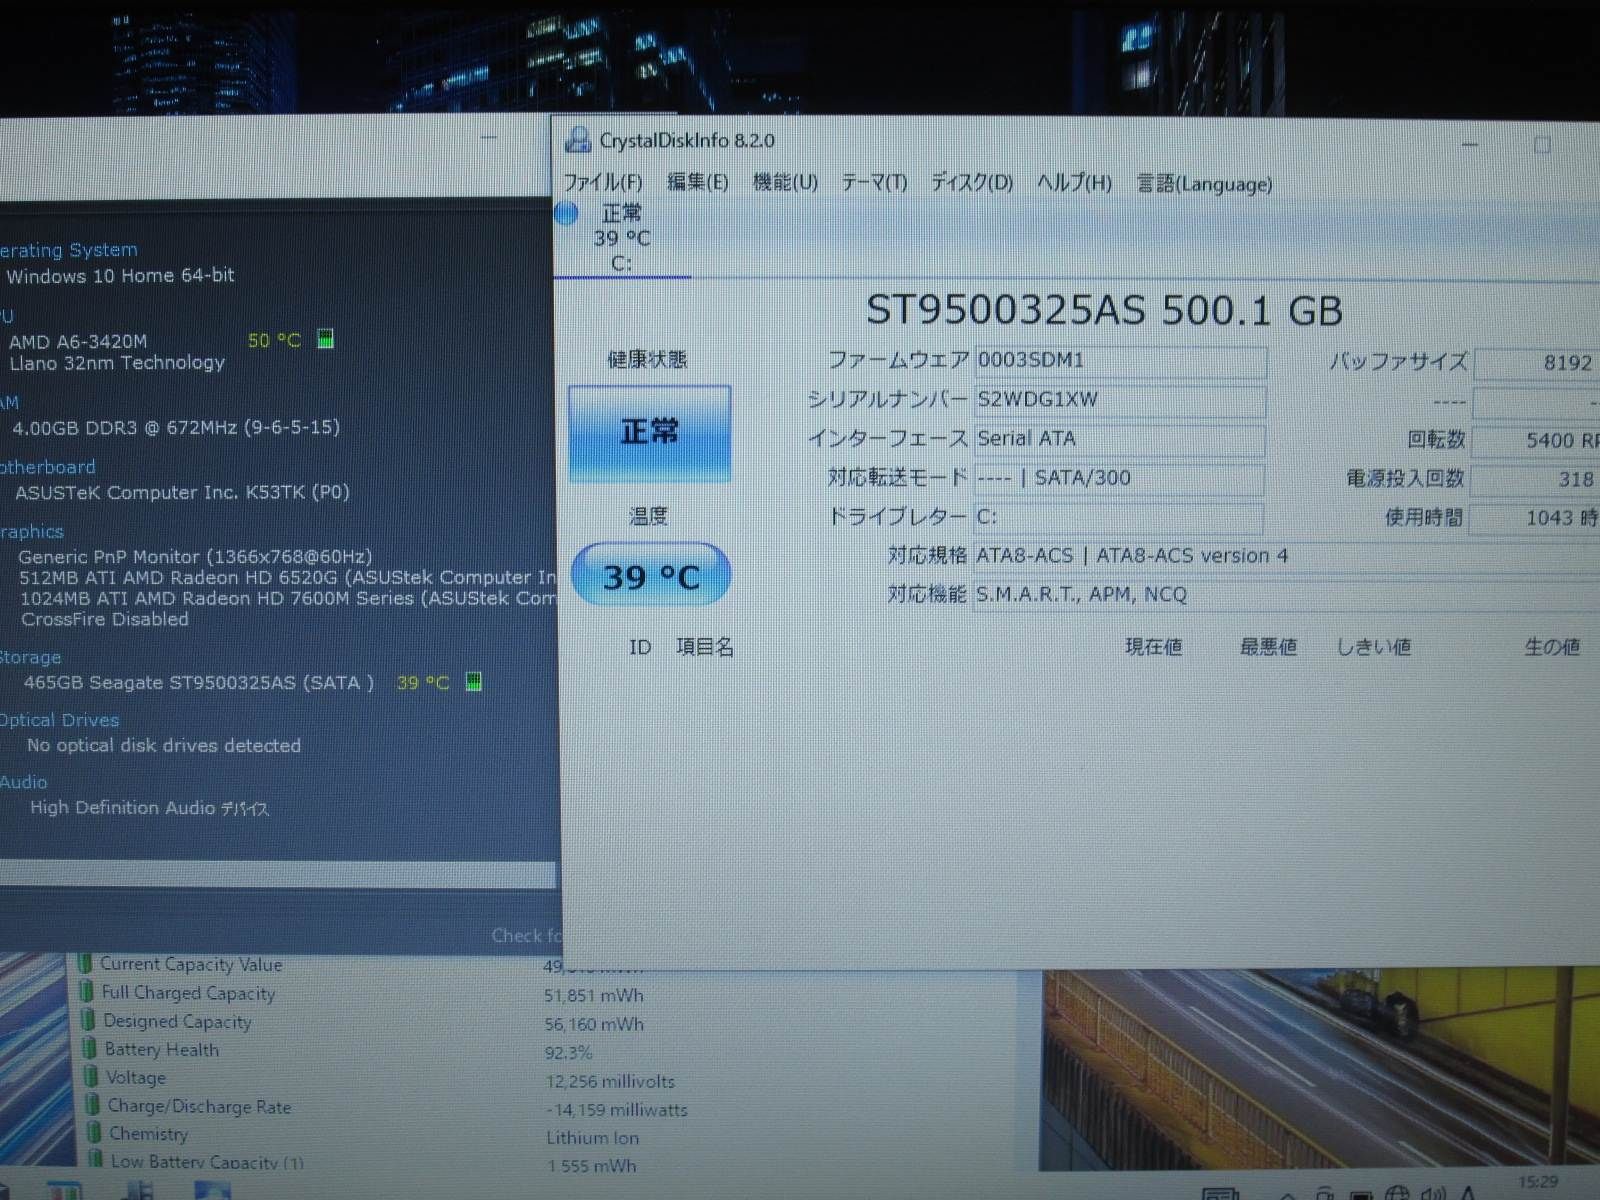Click the 生の値 column header
Viewport: 1600px width, 1200px height.
[x=1552, y=647]
